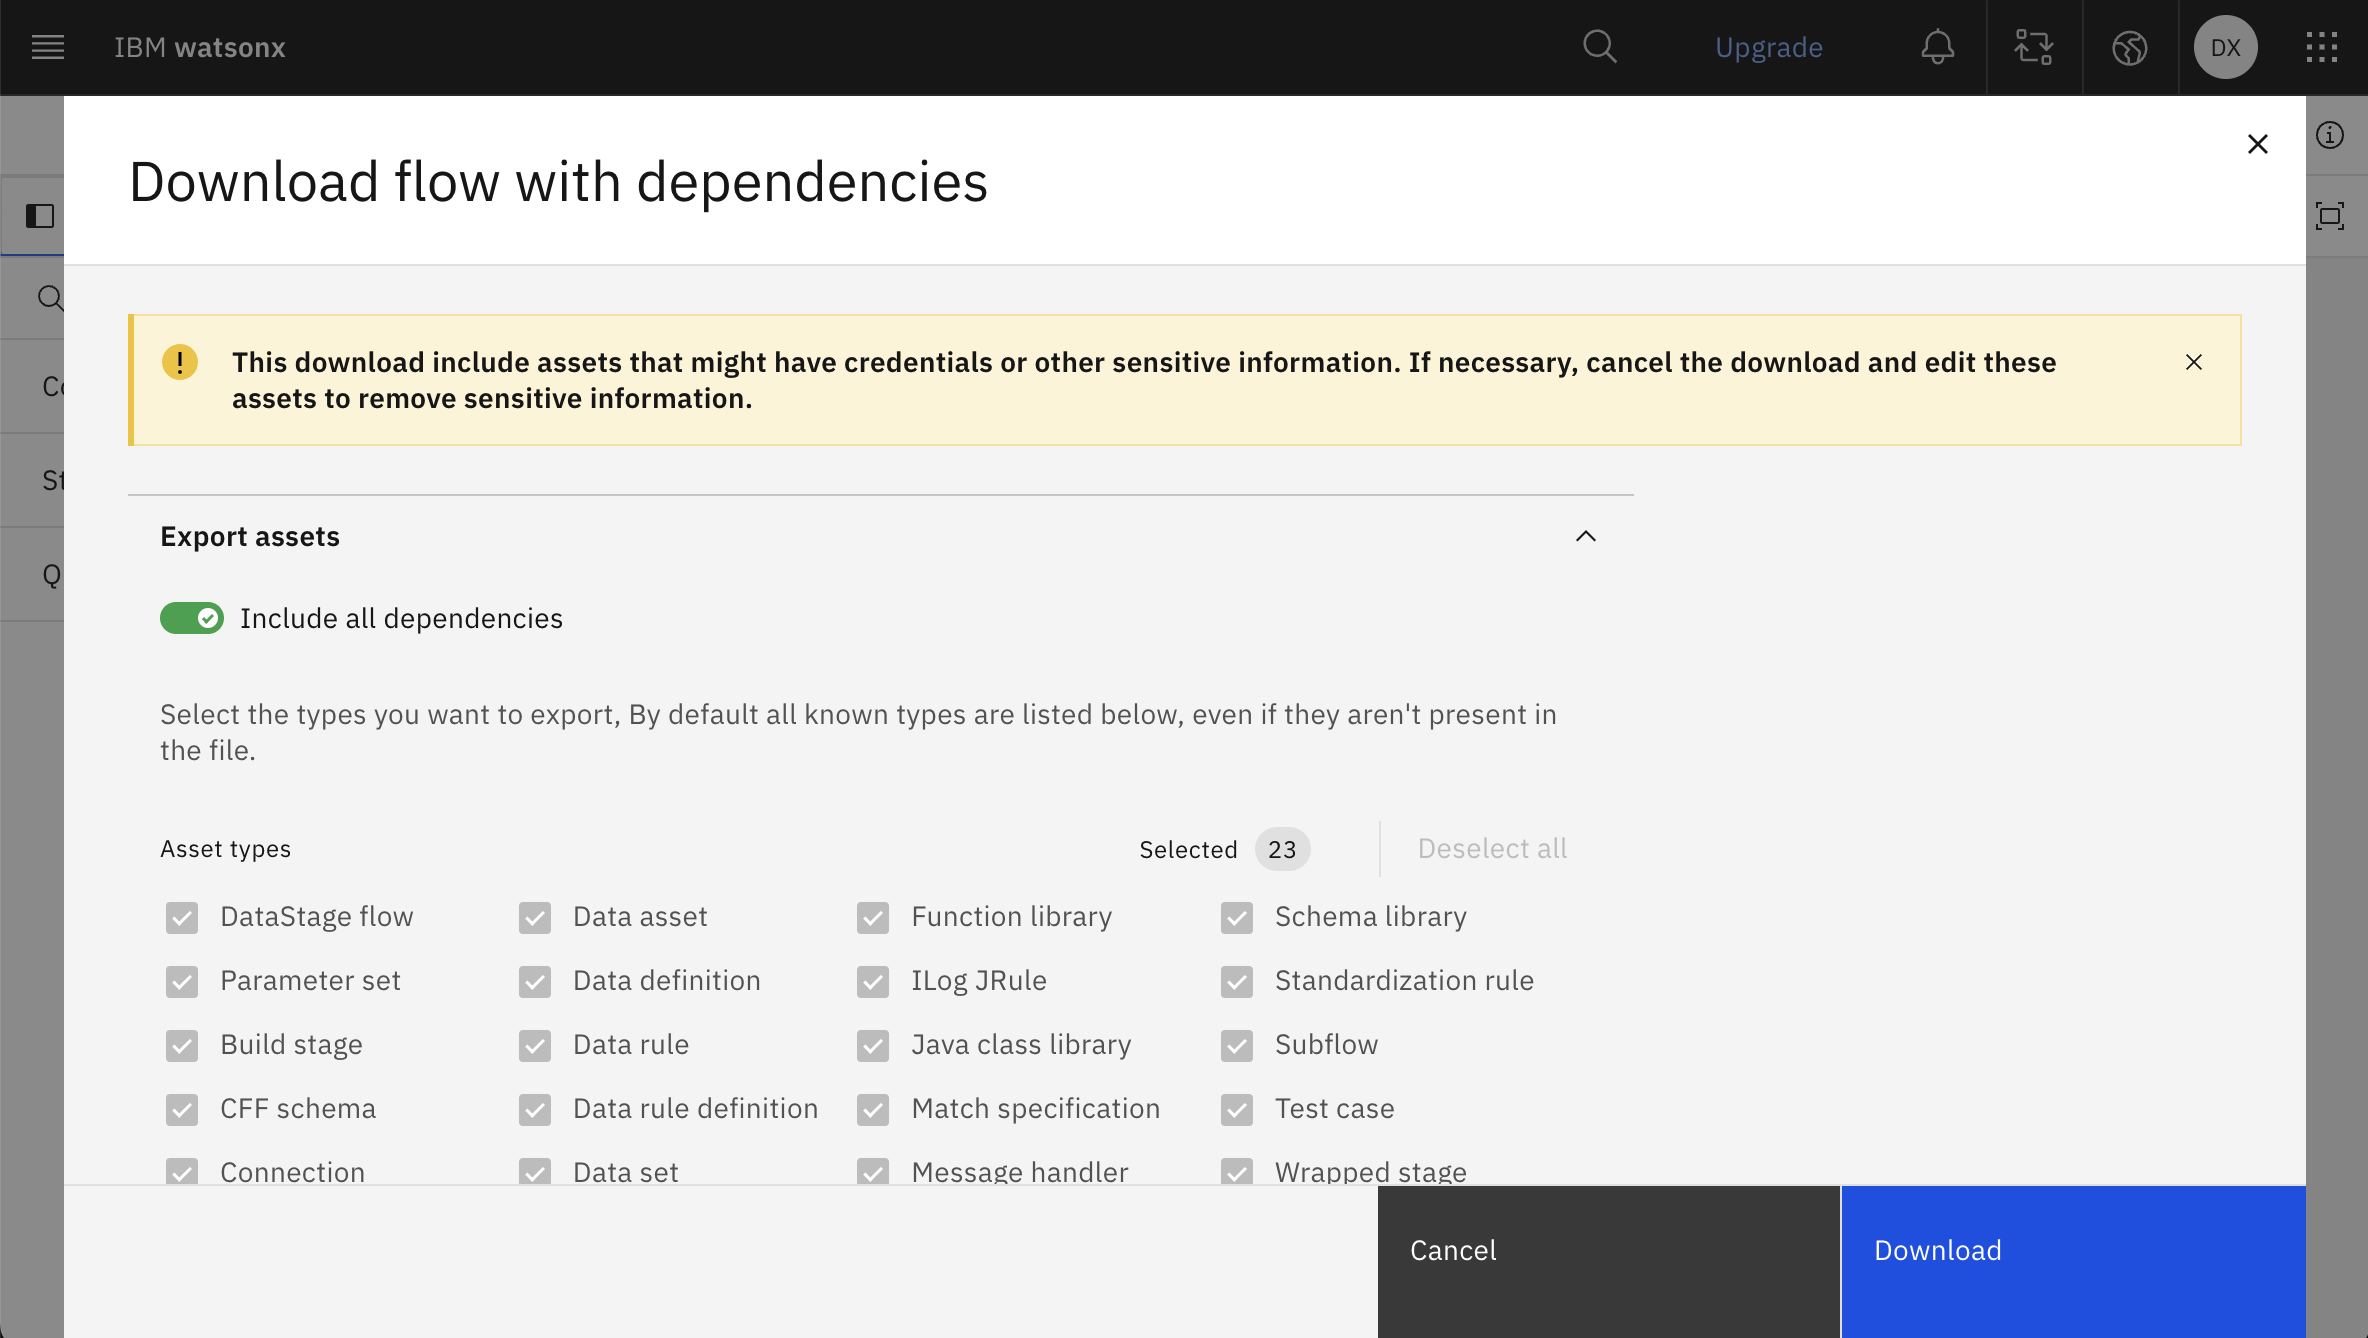Image resolution: width=2368 pixels, height=1338 pixels.
Task: Open the notifications bell
Action: pos(1937,47)
